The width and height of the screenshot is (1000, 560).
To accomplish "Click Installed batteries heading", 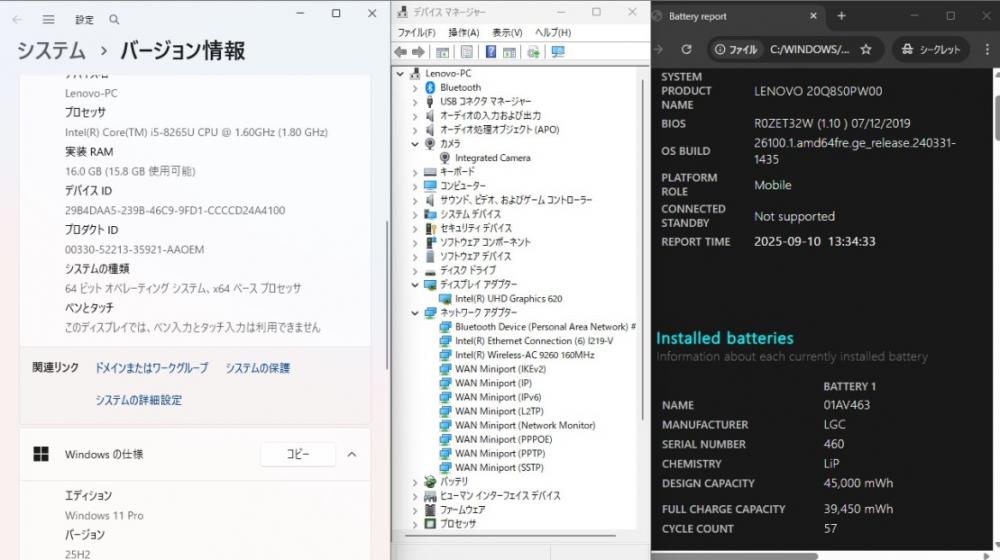I will pyautogui.click(x=725, y=338).
